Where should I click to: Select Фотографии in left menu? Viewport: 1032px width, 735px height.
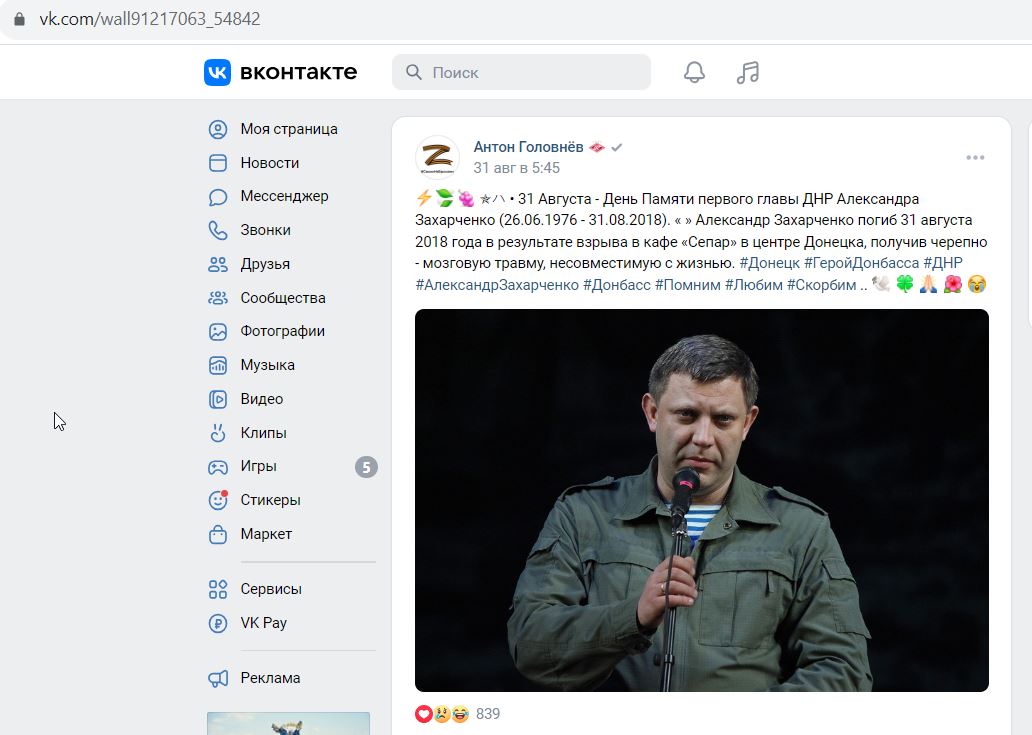coord(282,331)
